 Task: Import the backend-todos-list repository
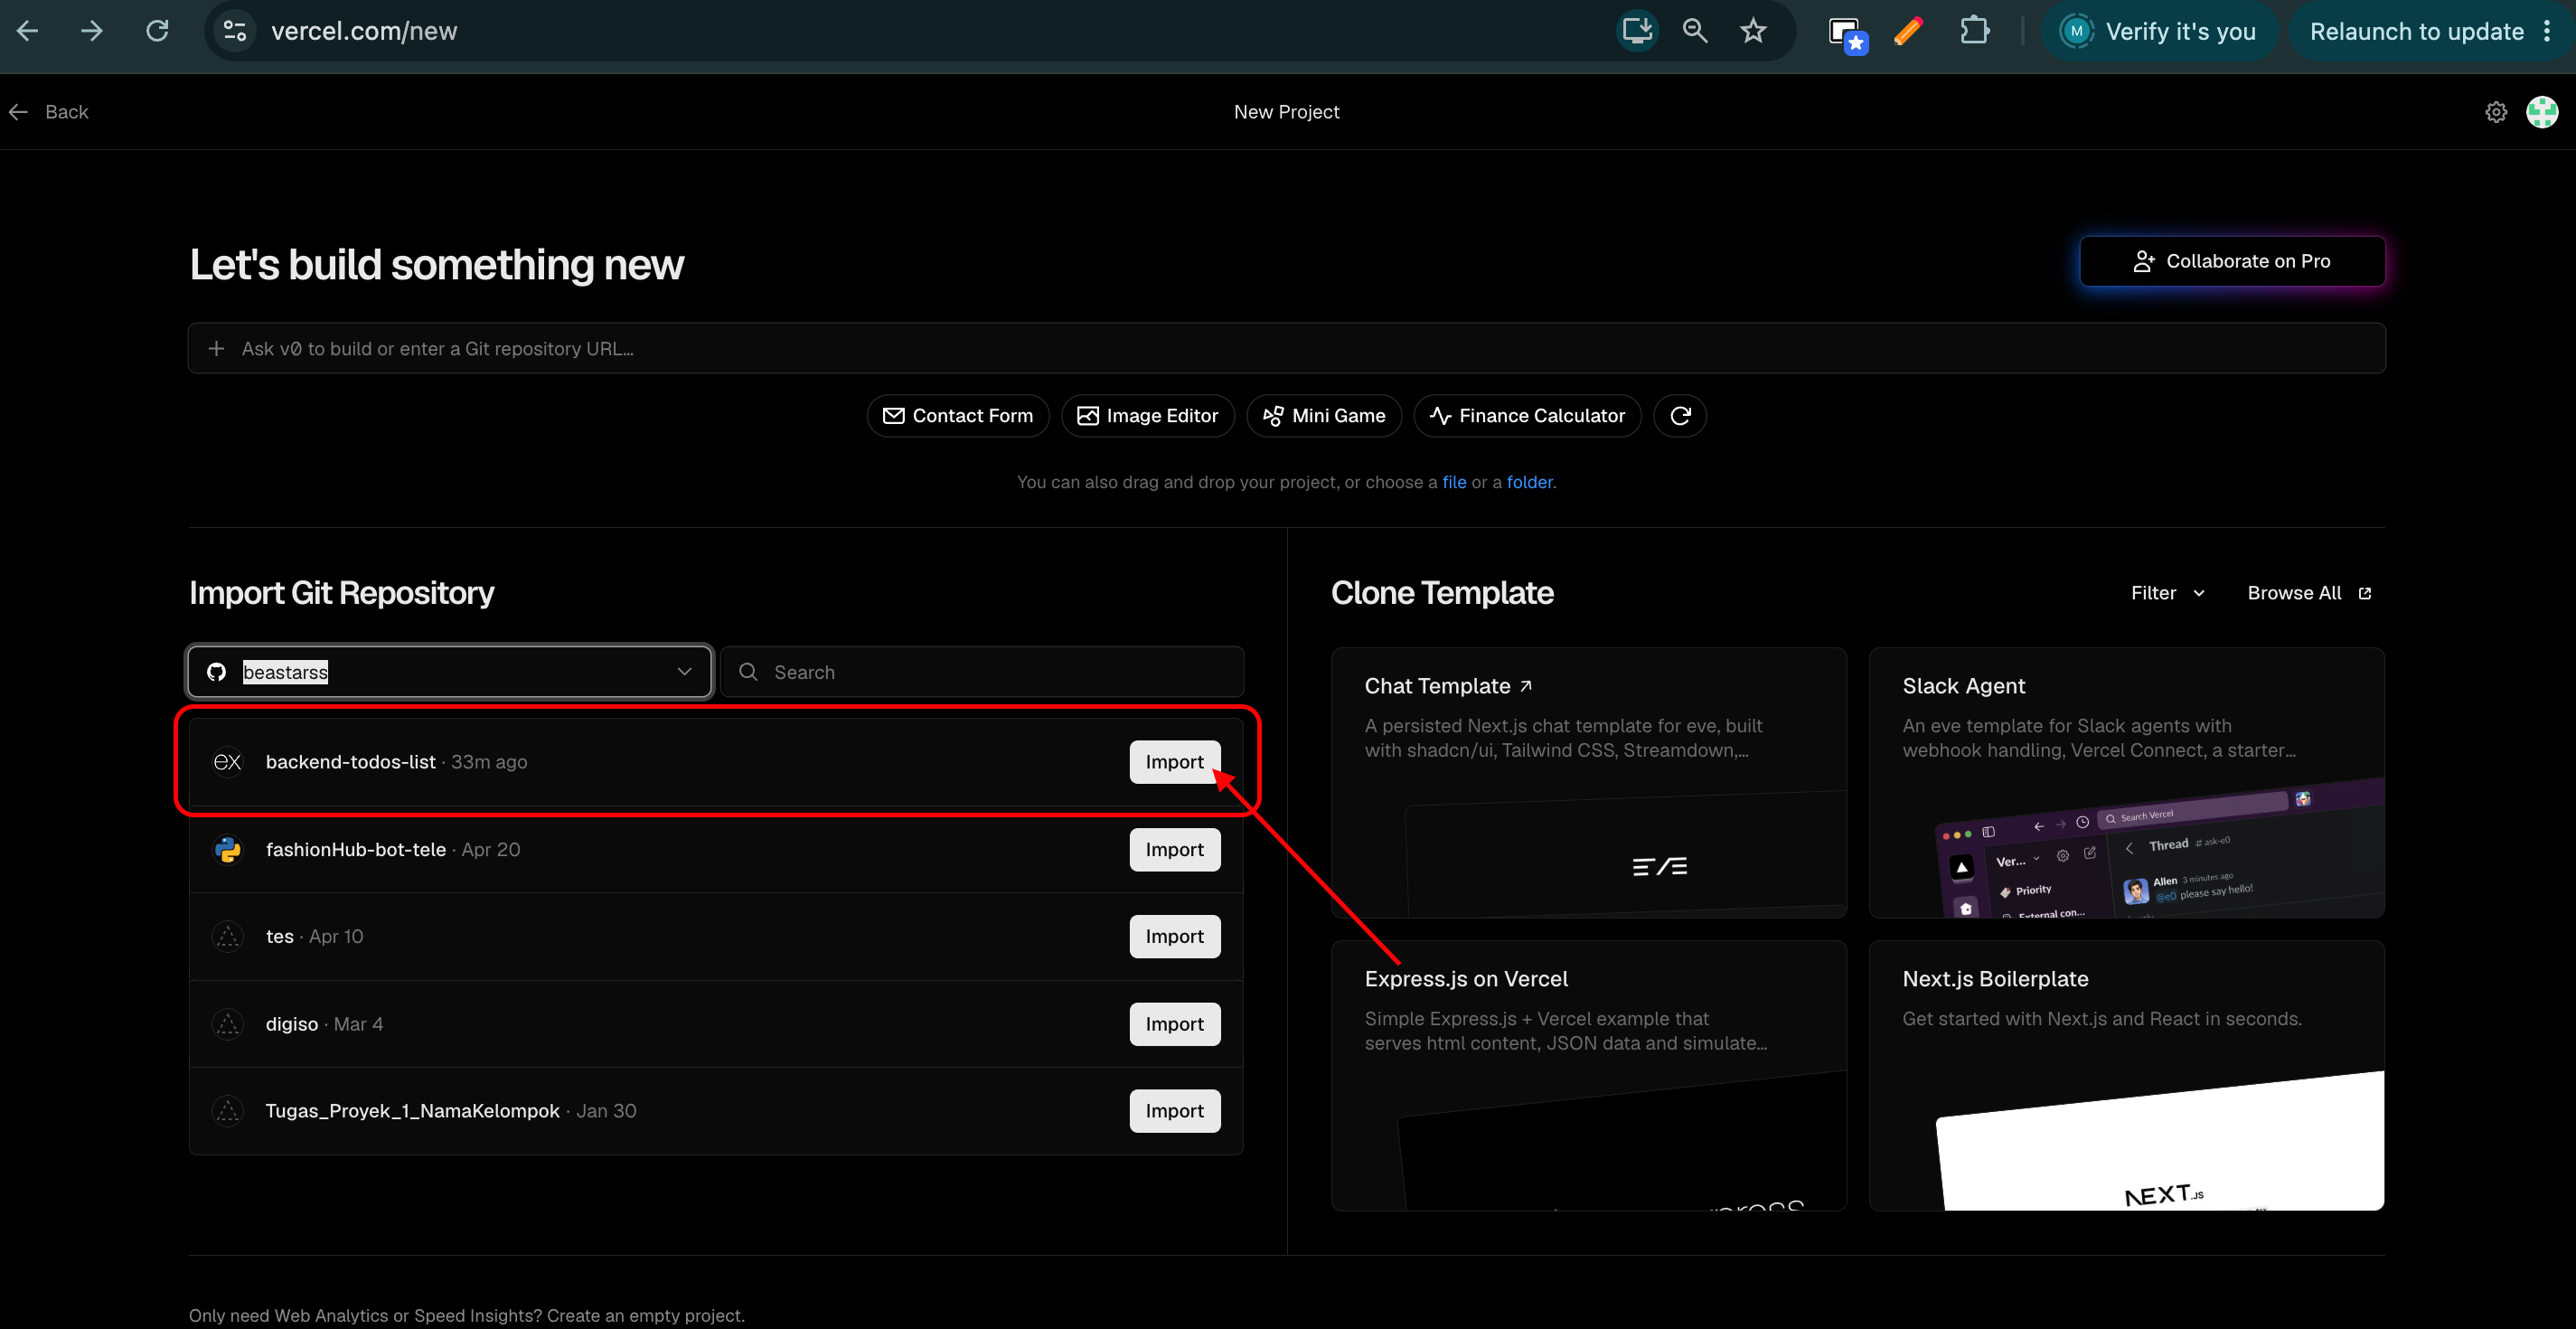click(1175, 762)
